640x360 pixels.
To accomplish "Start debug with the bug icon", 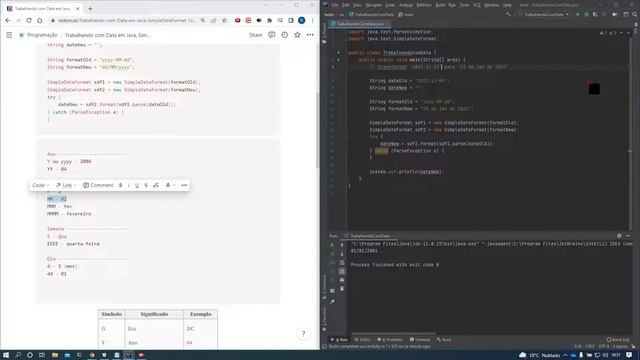I will coord(587,14).
